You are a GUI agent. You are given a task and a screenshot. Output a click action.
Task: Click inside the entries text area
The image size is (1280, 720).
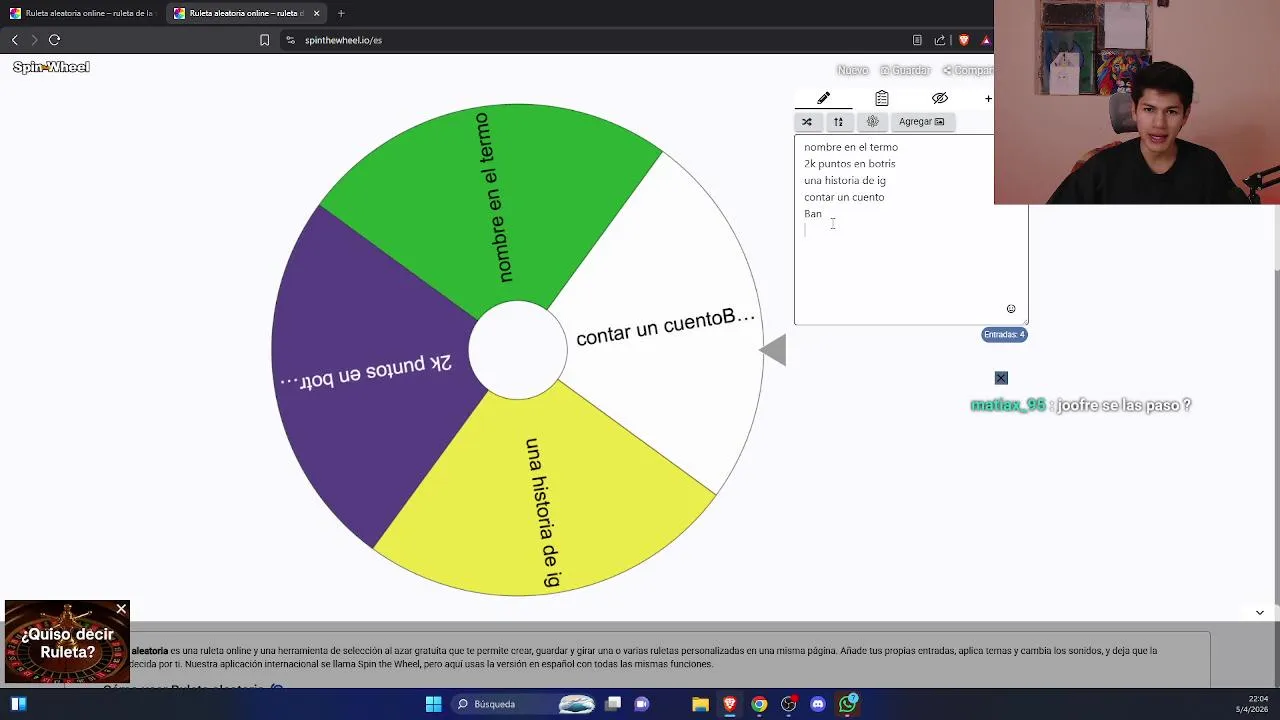click(910, 230)
